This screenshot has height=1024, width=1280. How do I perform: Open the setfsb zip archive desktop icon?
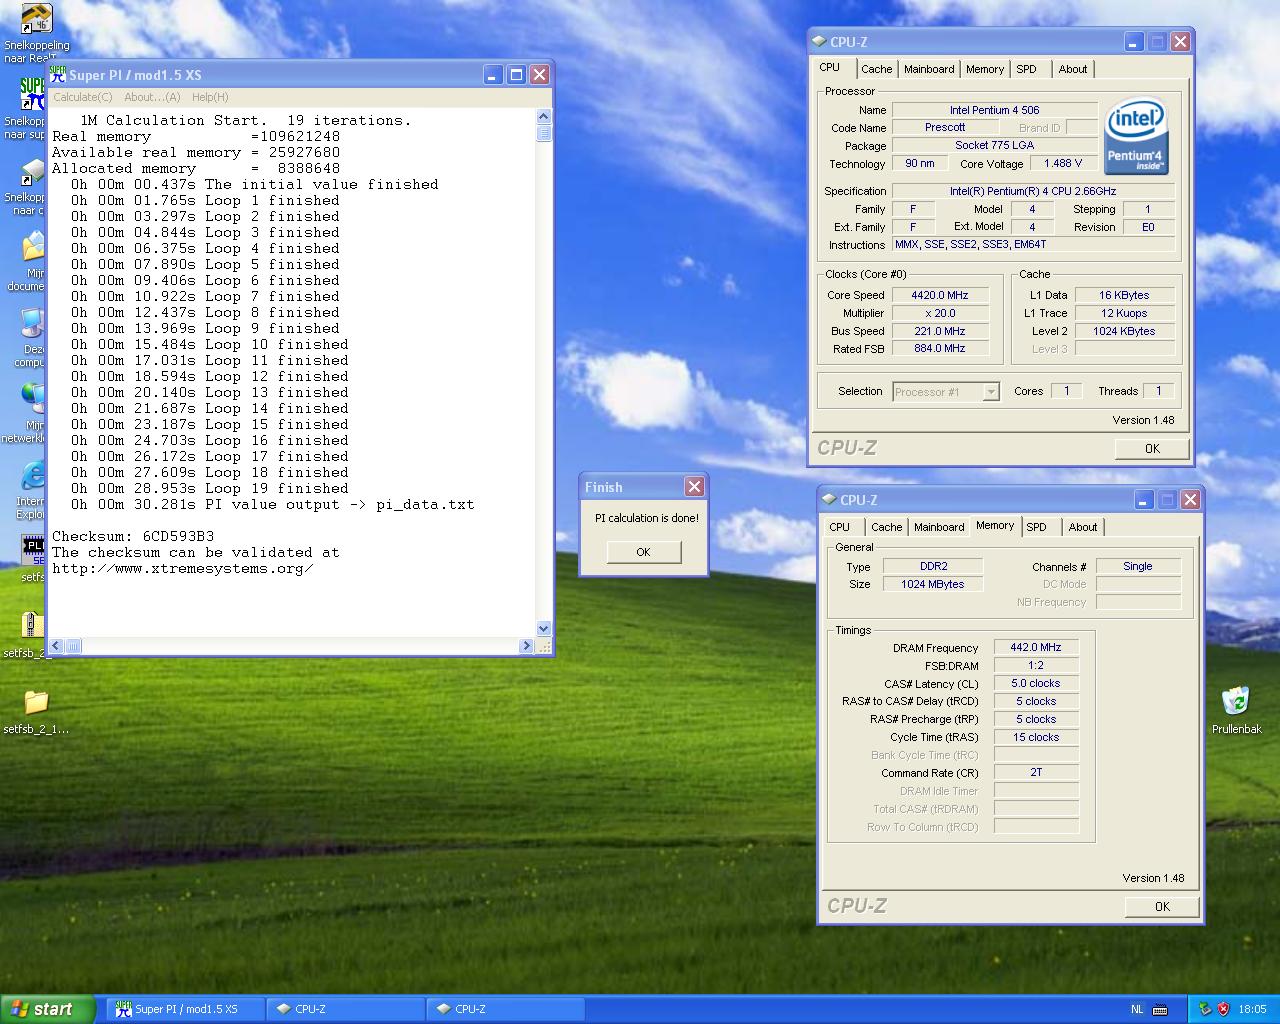(x=32, y=625)
